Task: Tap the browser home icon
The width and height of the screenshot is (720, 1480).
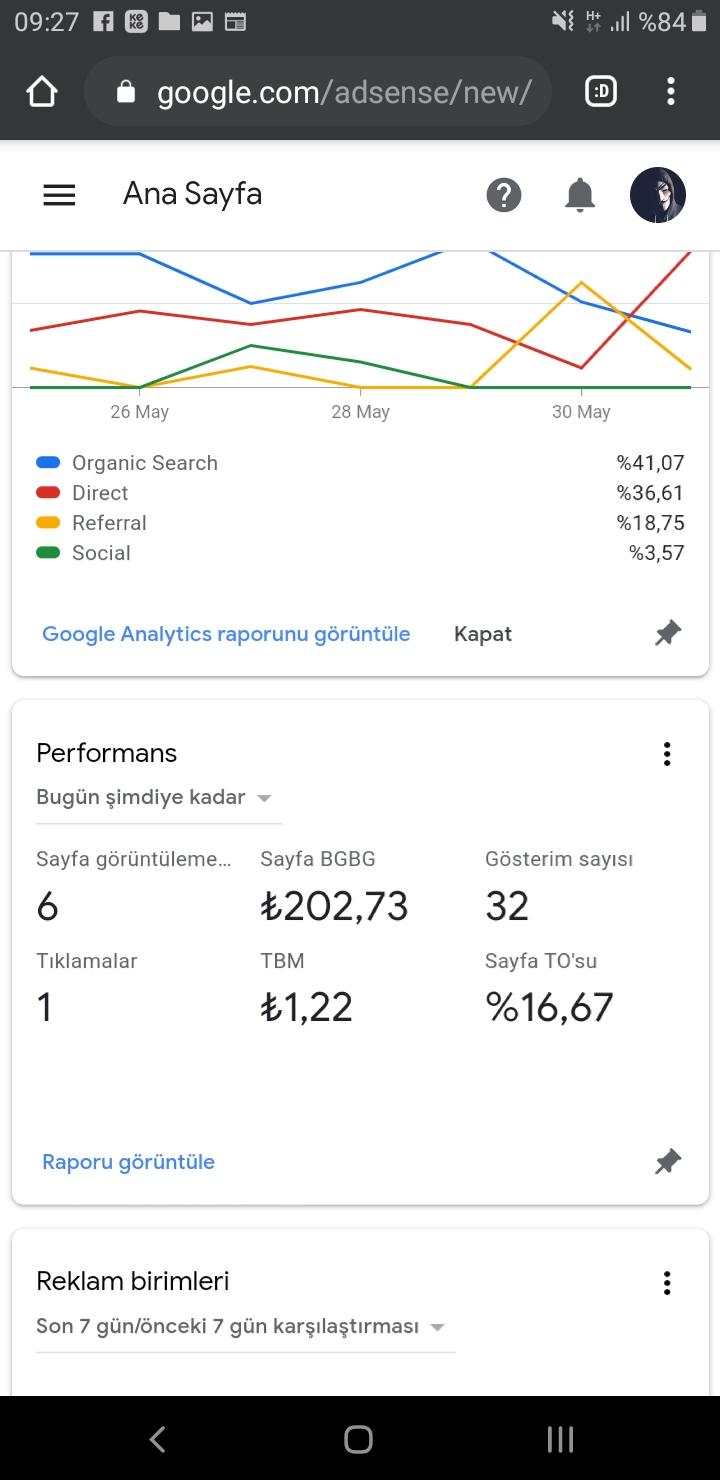Action: click(x=42, y=92)
